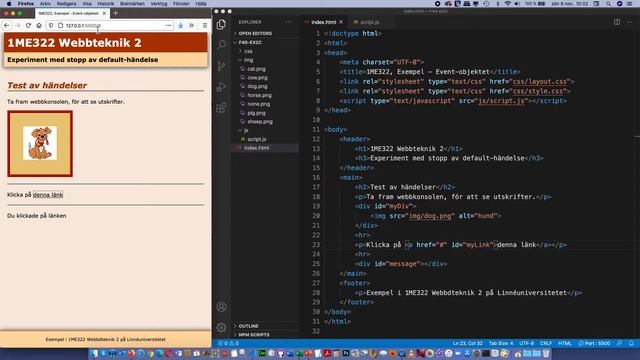640x360 pixels.
Task: Open page actions ellipsis in URL bar
Action: pos(168,25)
